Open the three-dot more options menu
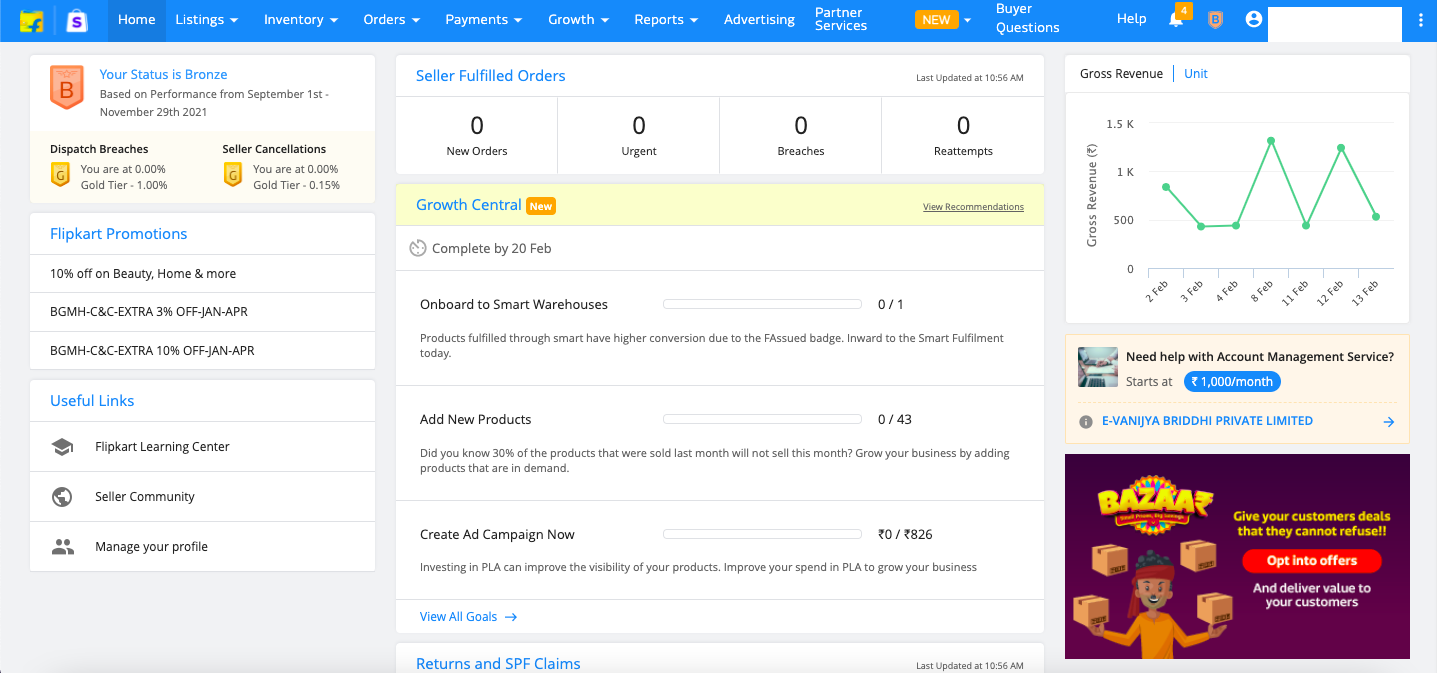The width and height of the screenshot is (1437, 673). tap(1421, 19)
